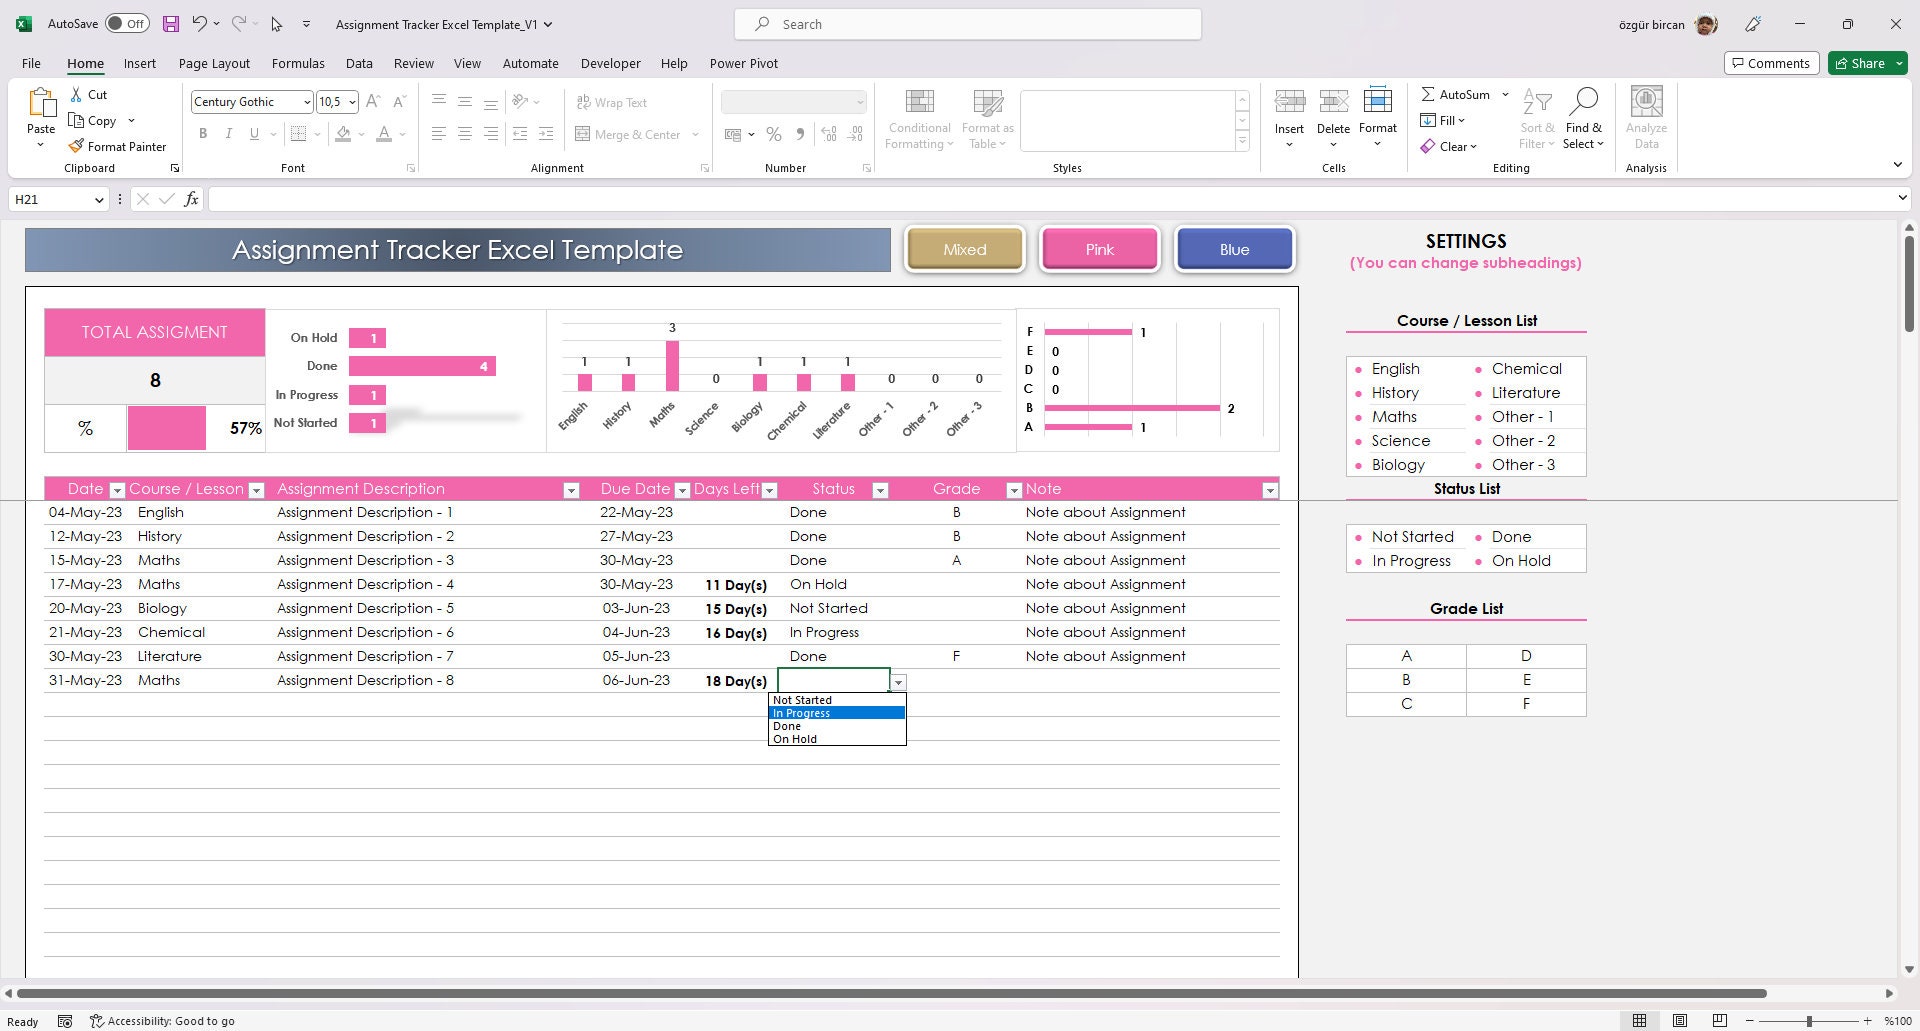Viewport: 1920px width, 1031px height.
Task: Choose 'In Progress' from status list
Action: 837,713
